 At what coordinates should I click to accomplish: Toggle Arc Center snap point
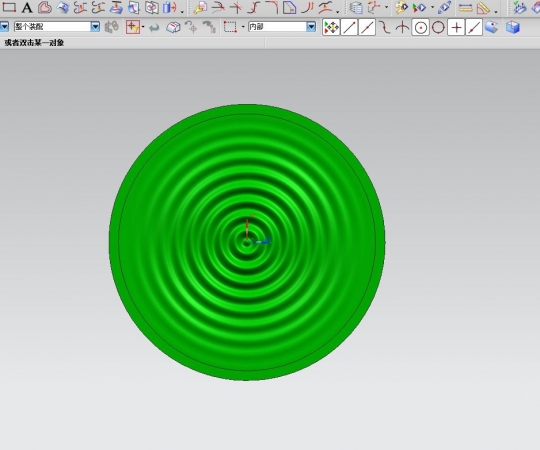tap(420, 28)
